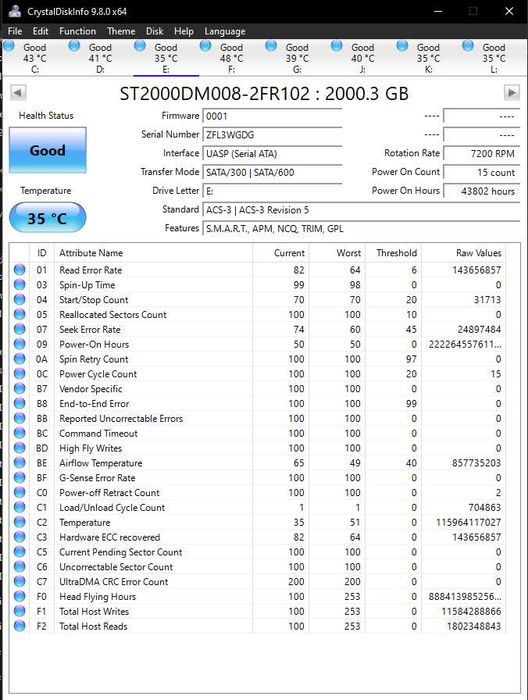The width and height of the screenshot is (528, 700).
Task: Click the Power On Count field
Action: tap(482, 172)
